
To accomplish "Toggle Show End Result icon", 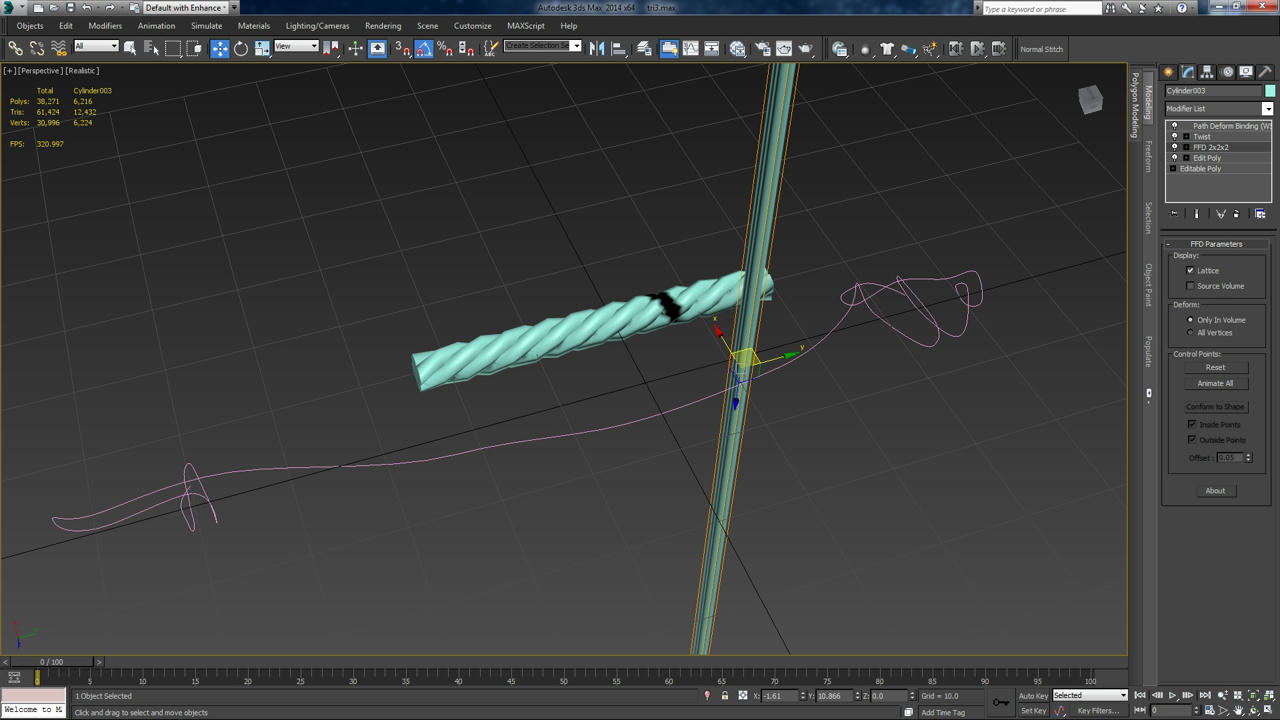I will (1196, 214).
